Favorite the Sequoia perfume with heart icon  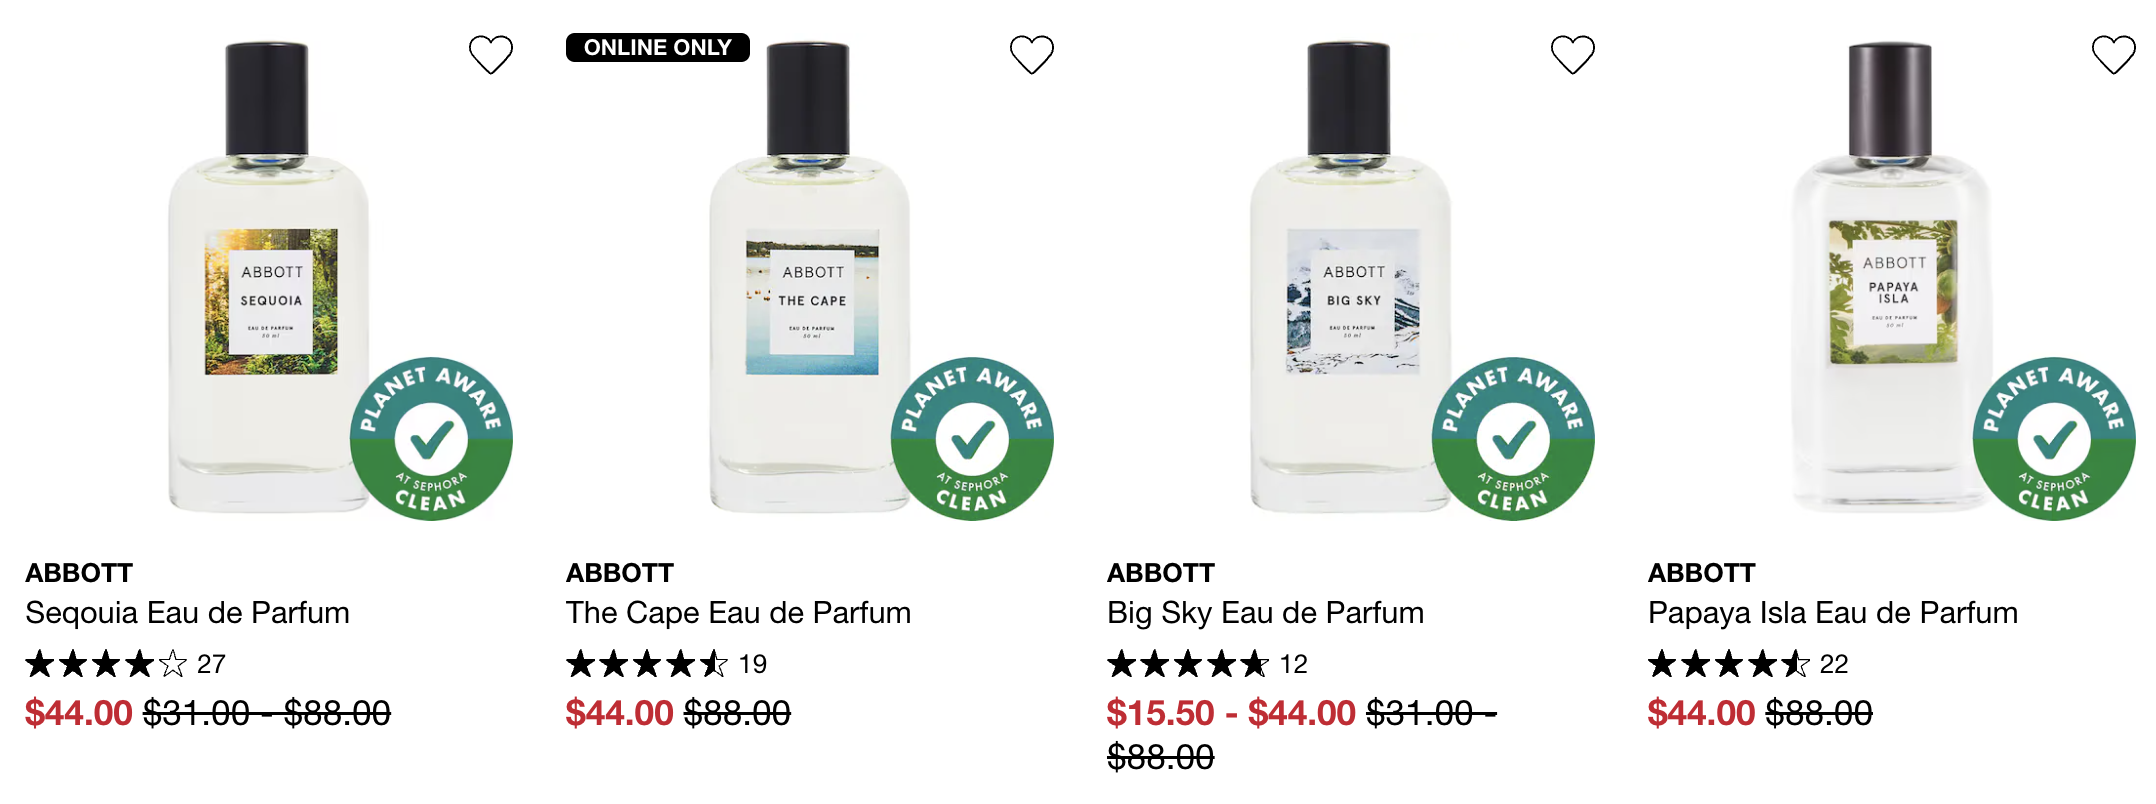point(491,55)
